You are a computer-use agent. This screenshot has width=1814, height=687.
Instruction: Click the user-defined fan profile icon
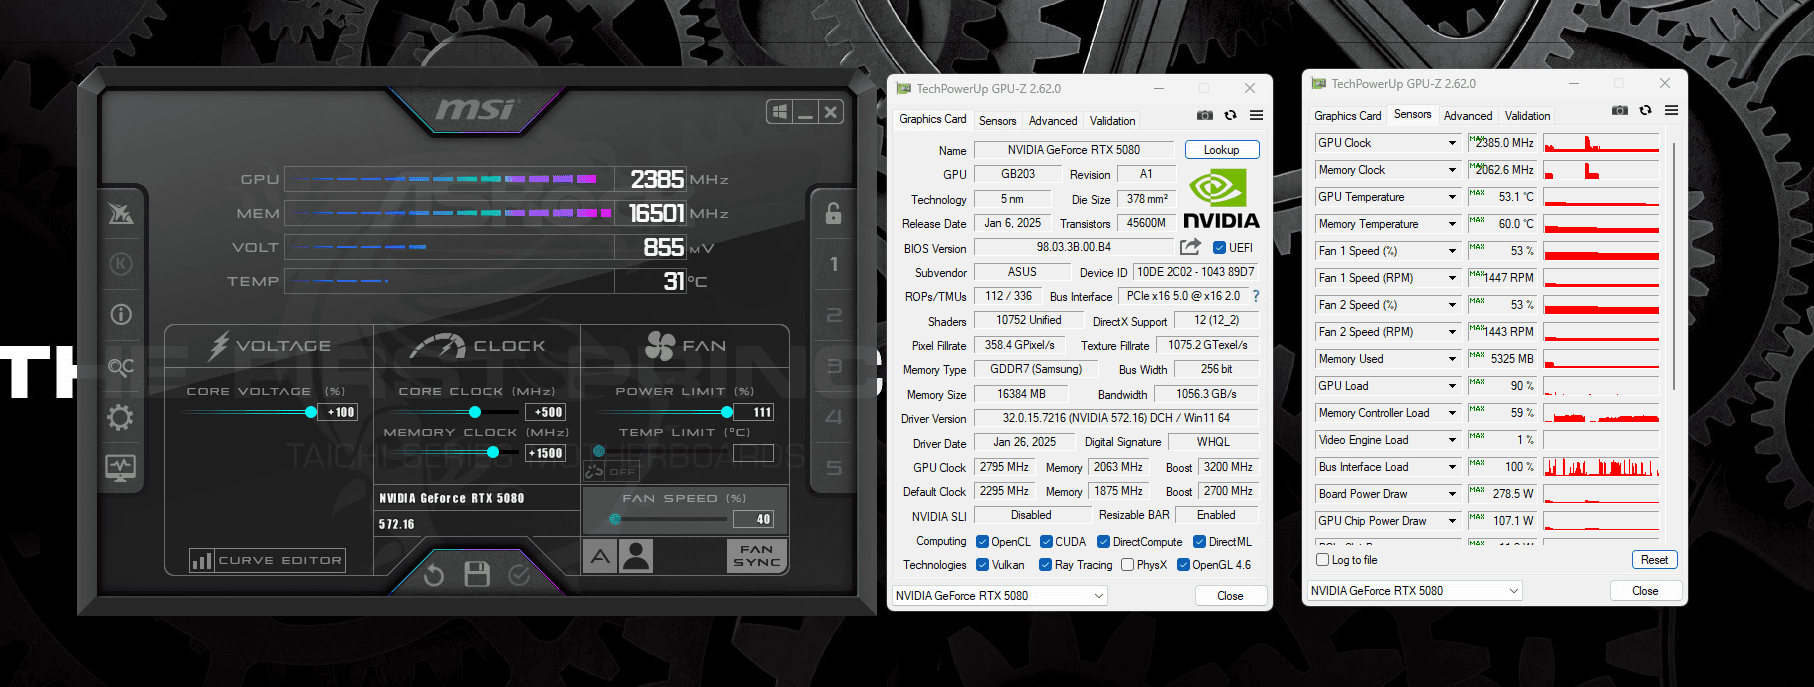636,556
